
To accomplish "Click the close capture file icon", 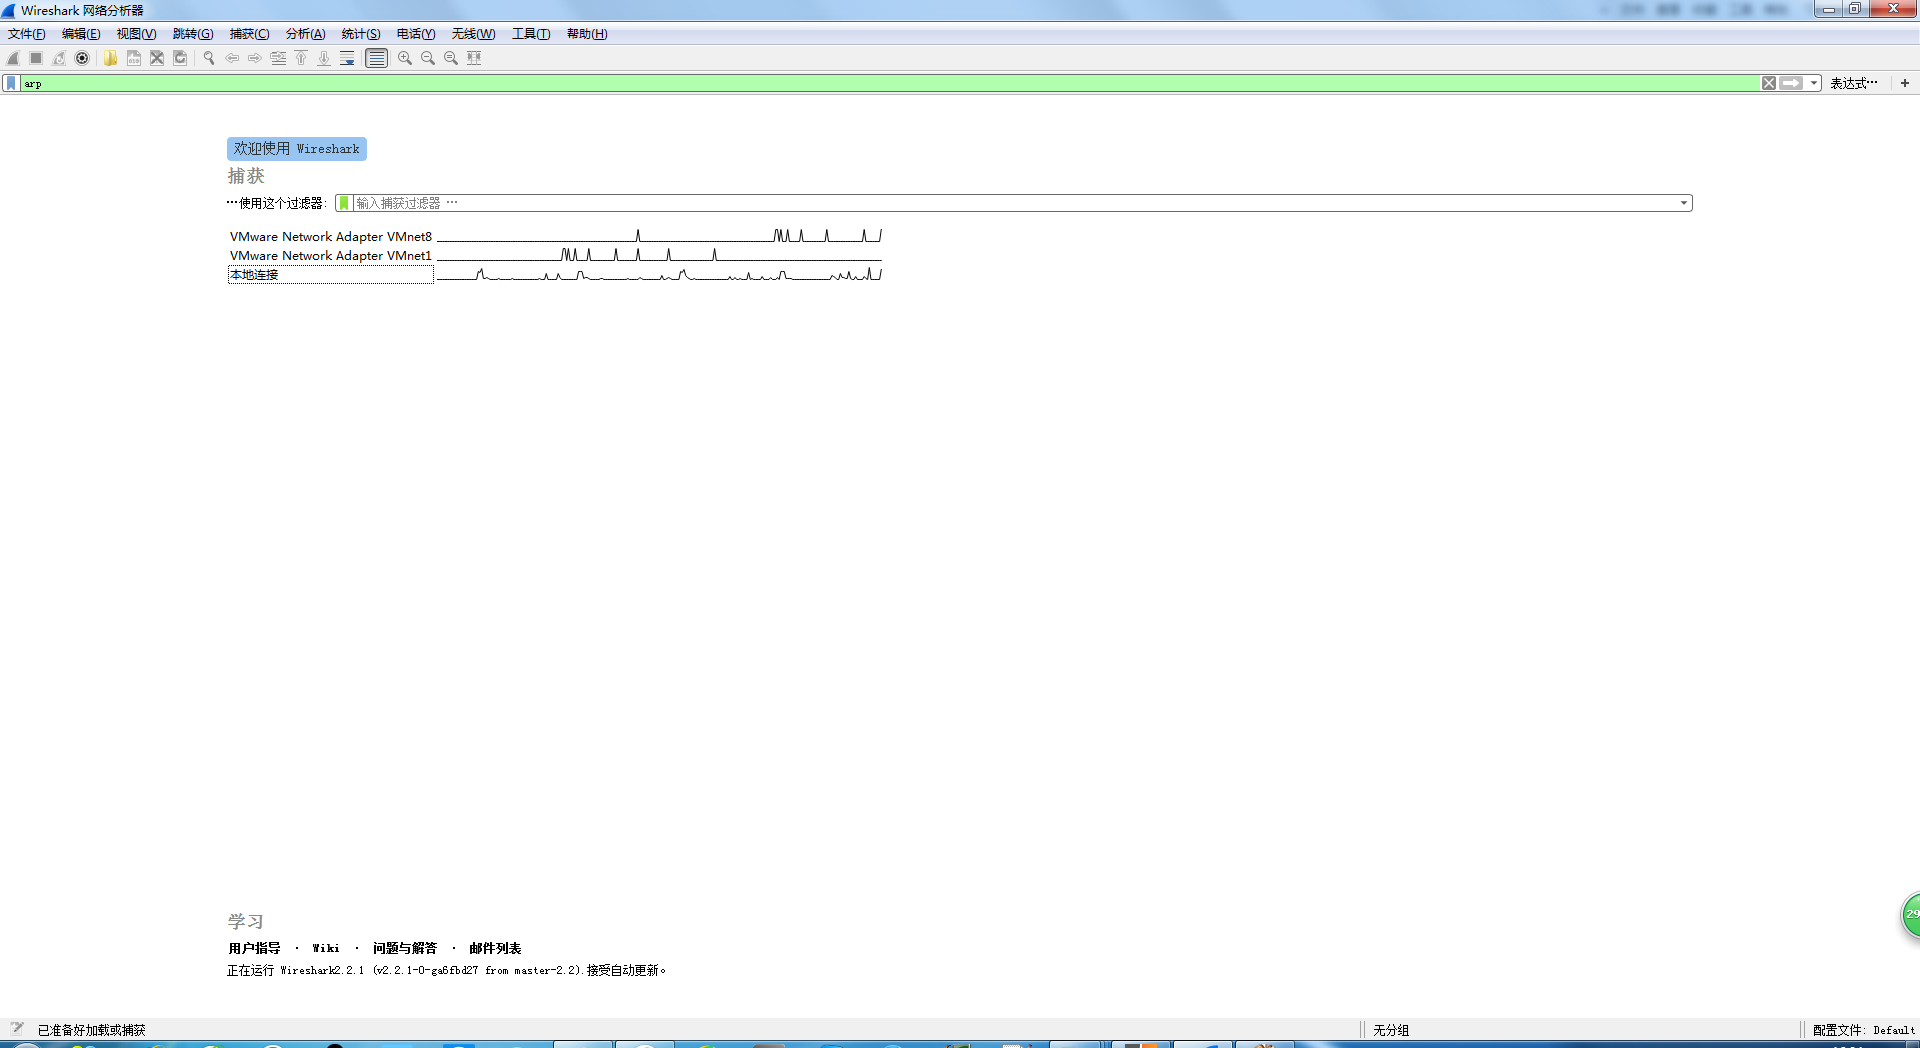I will coord(156,58).
